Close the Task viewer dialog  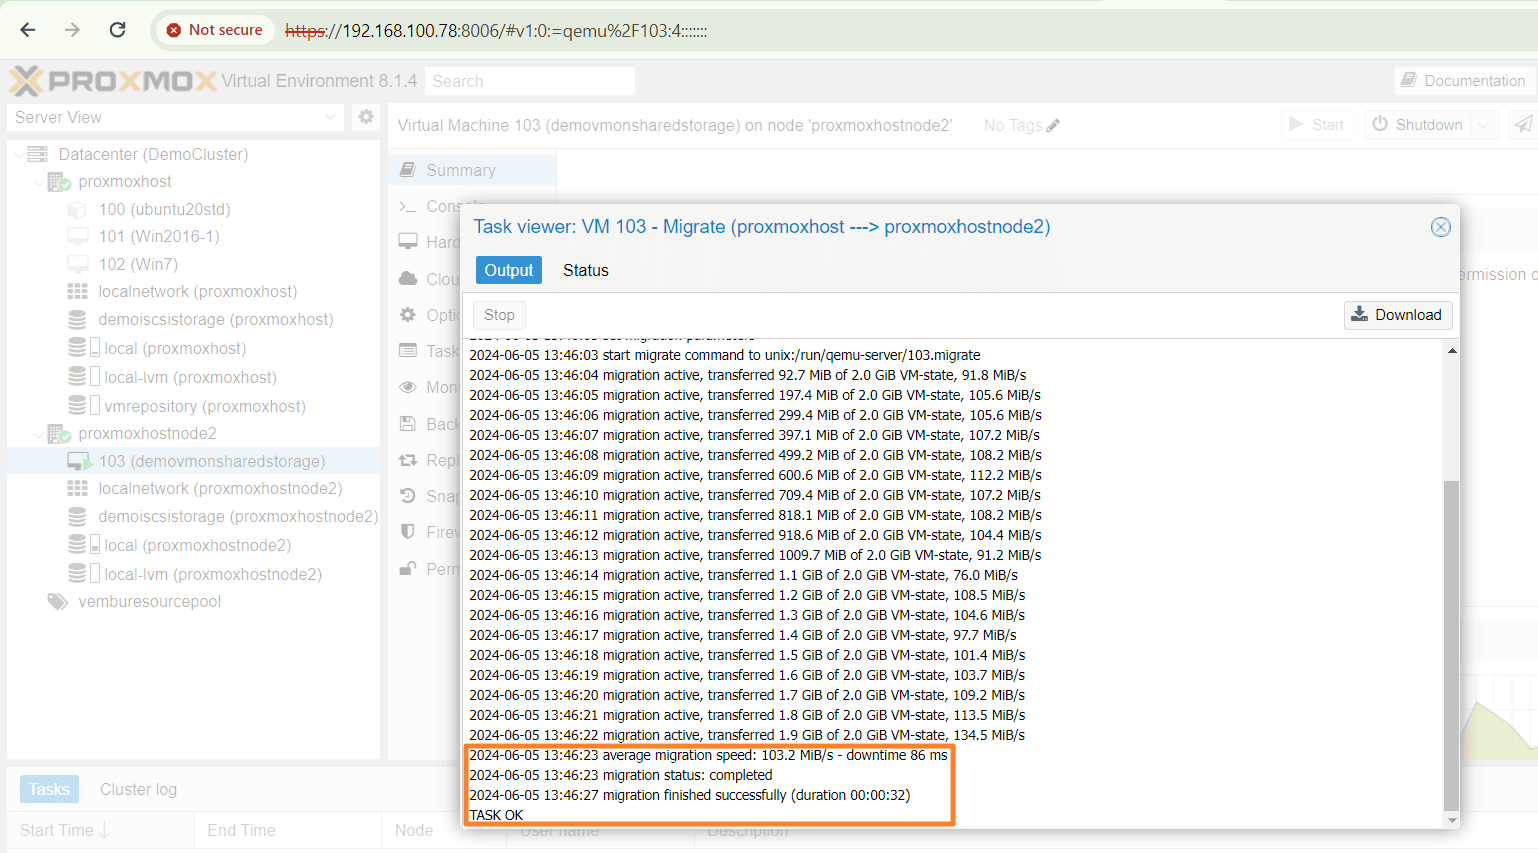[1441, 227]
